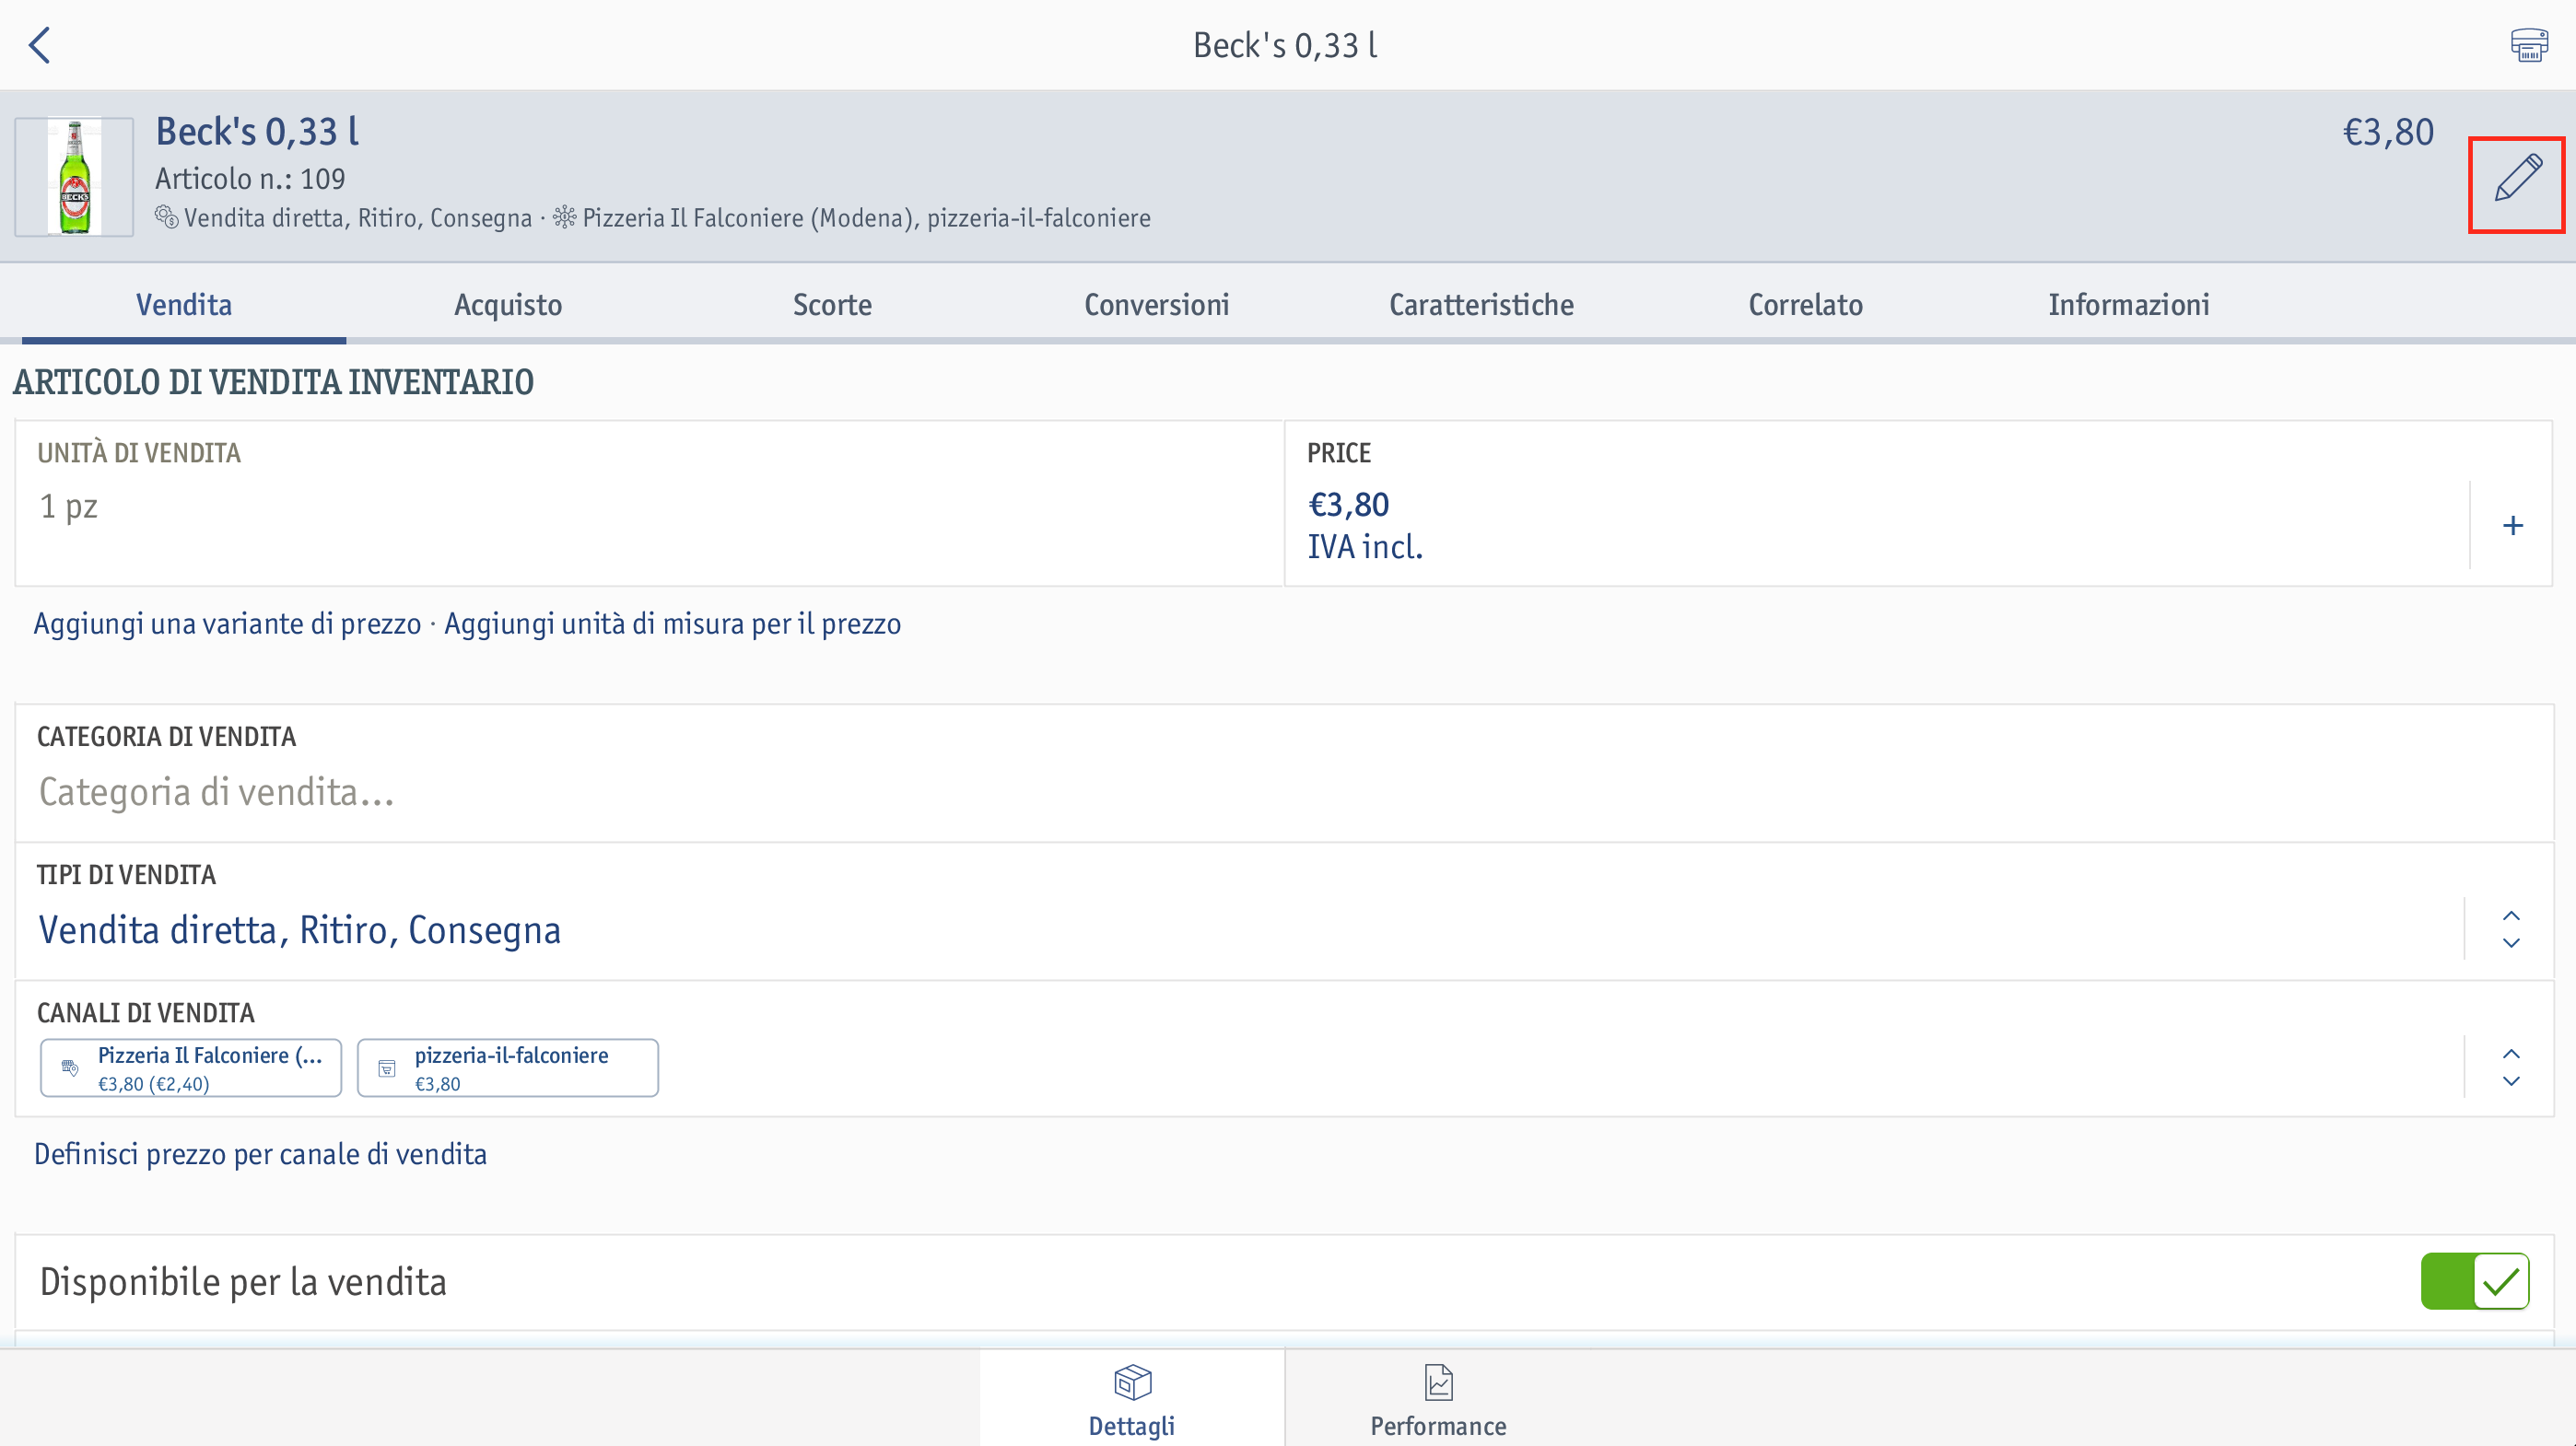Toggle Disponibile per la vendita switch
2576x1446 pixels.
click(2474, 1281)
